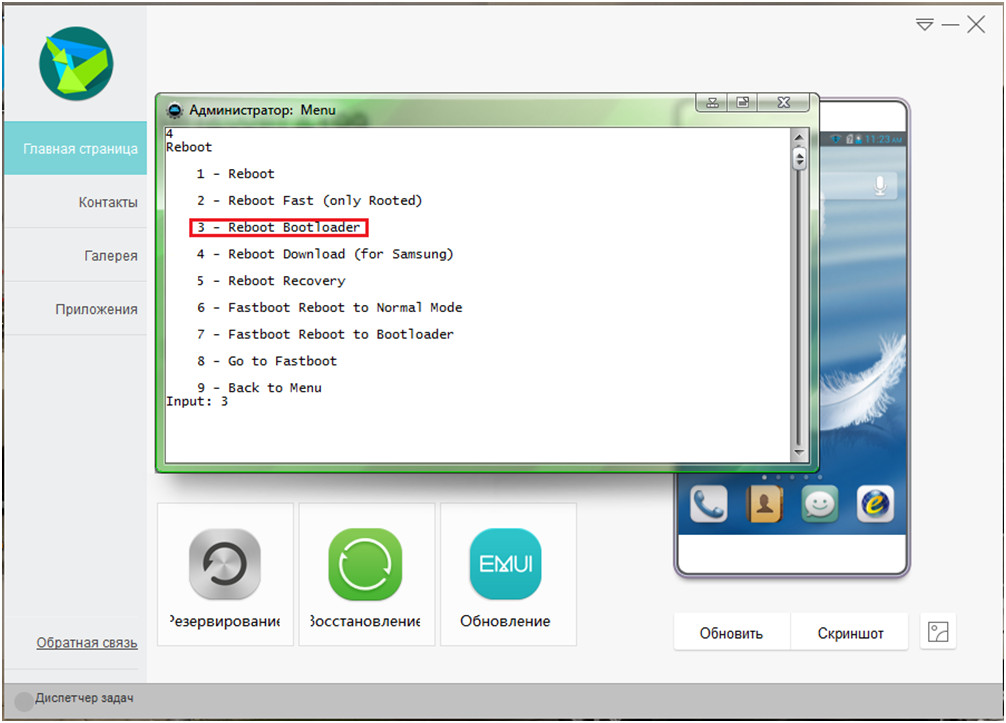Open the Резервирование backup icon
Screen dimensions: 1006x723
225,565
